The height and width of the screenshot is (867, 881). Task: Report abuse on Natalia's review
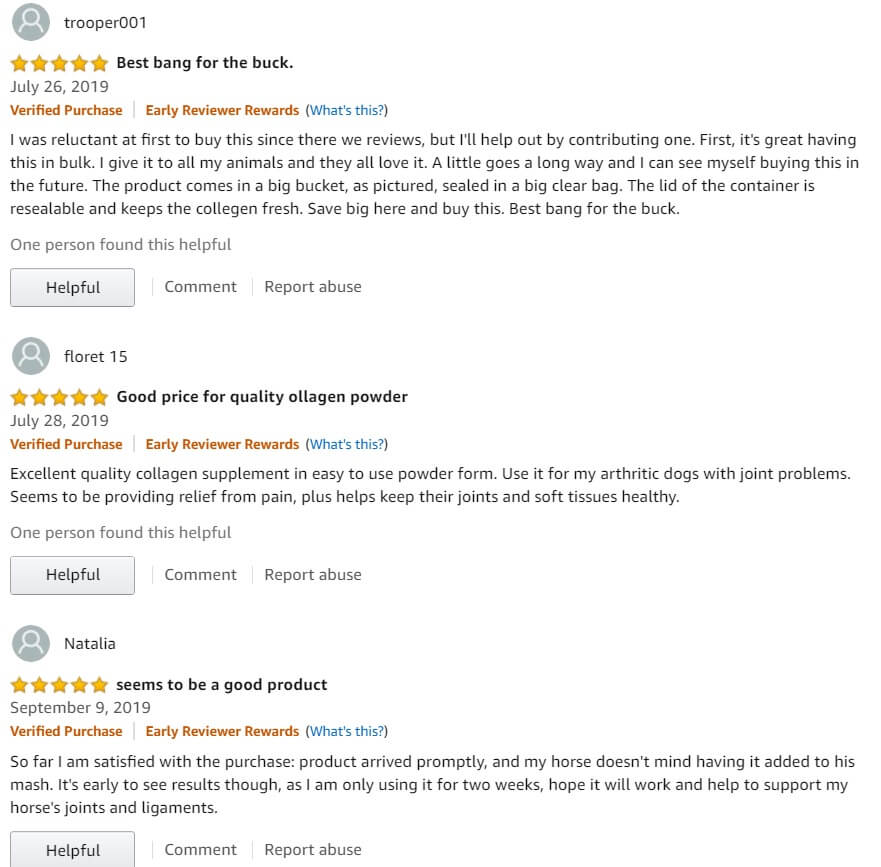[313, 850]
